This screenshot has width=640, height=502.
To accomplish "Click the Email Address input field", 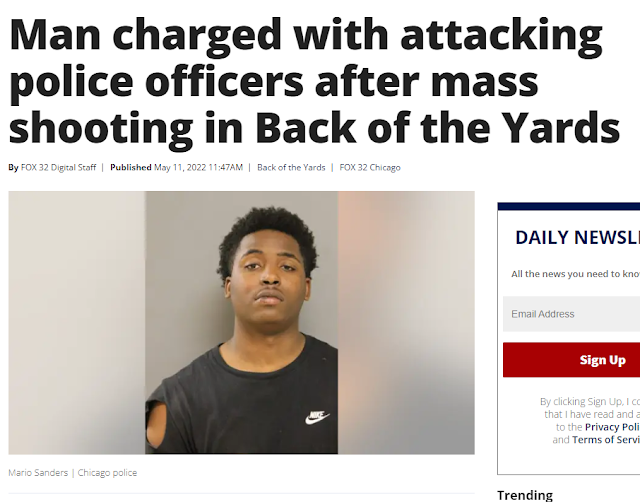I will pos(571,314).
